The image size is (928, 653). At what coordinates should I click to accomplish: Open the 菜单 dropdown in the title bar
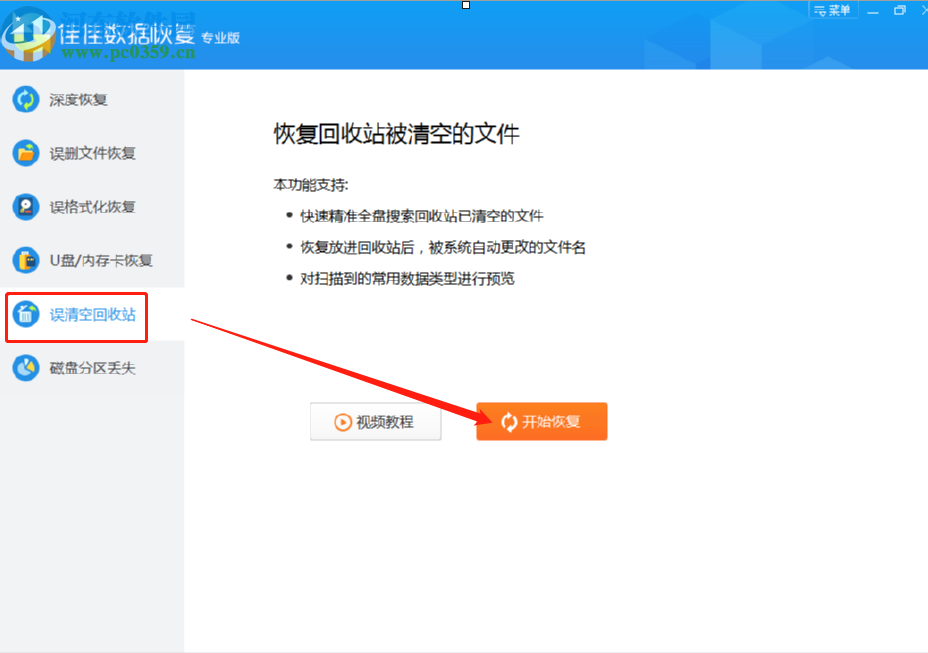pyautogui.click(x=833, y=10)
